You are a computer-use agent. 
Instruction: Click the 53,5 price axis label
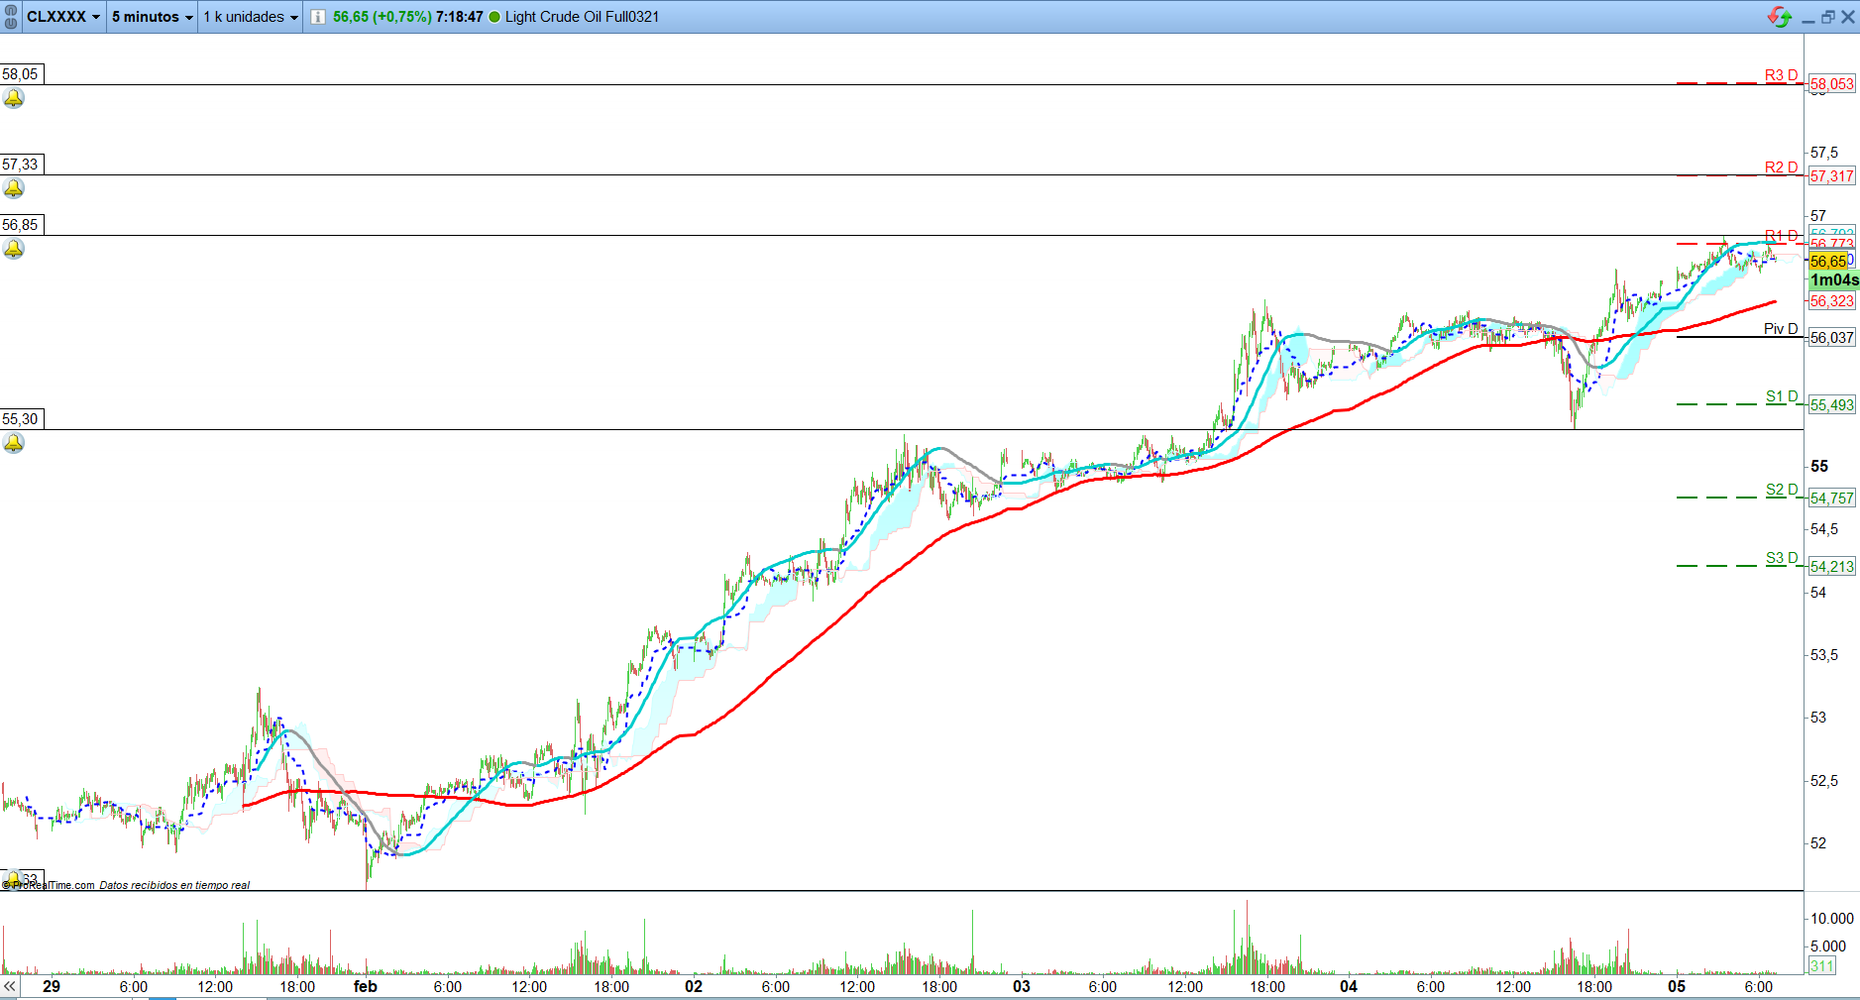click(1824, 655)
